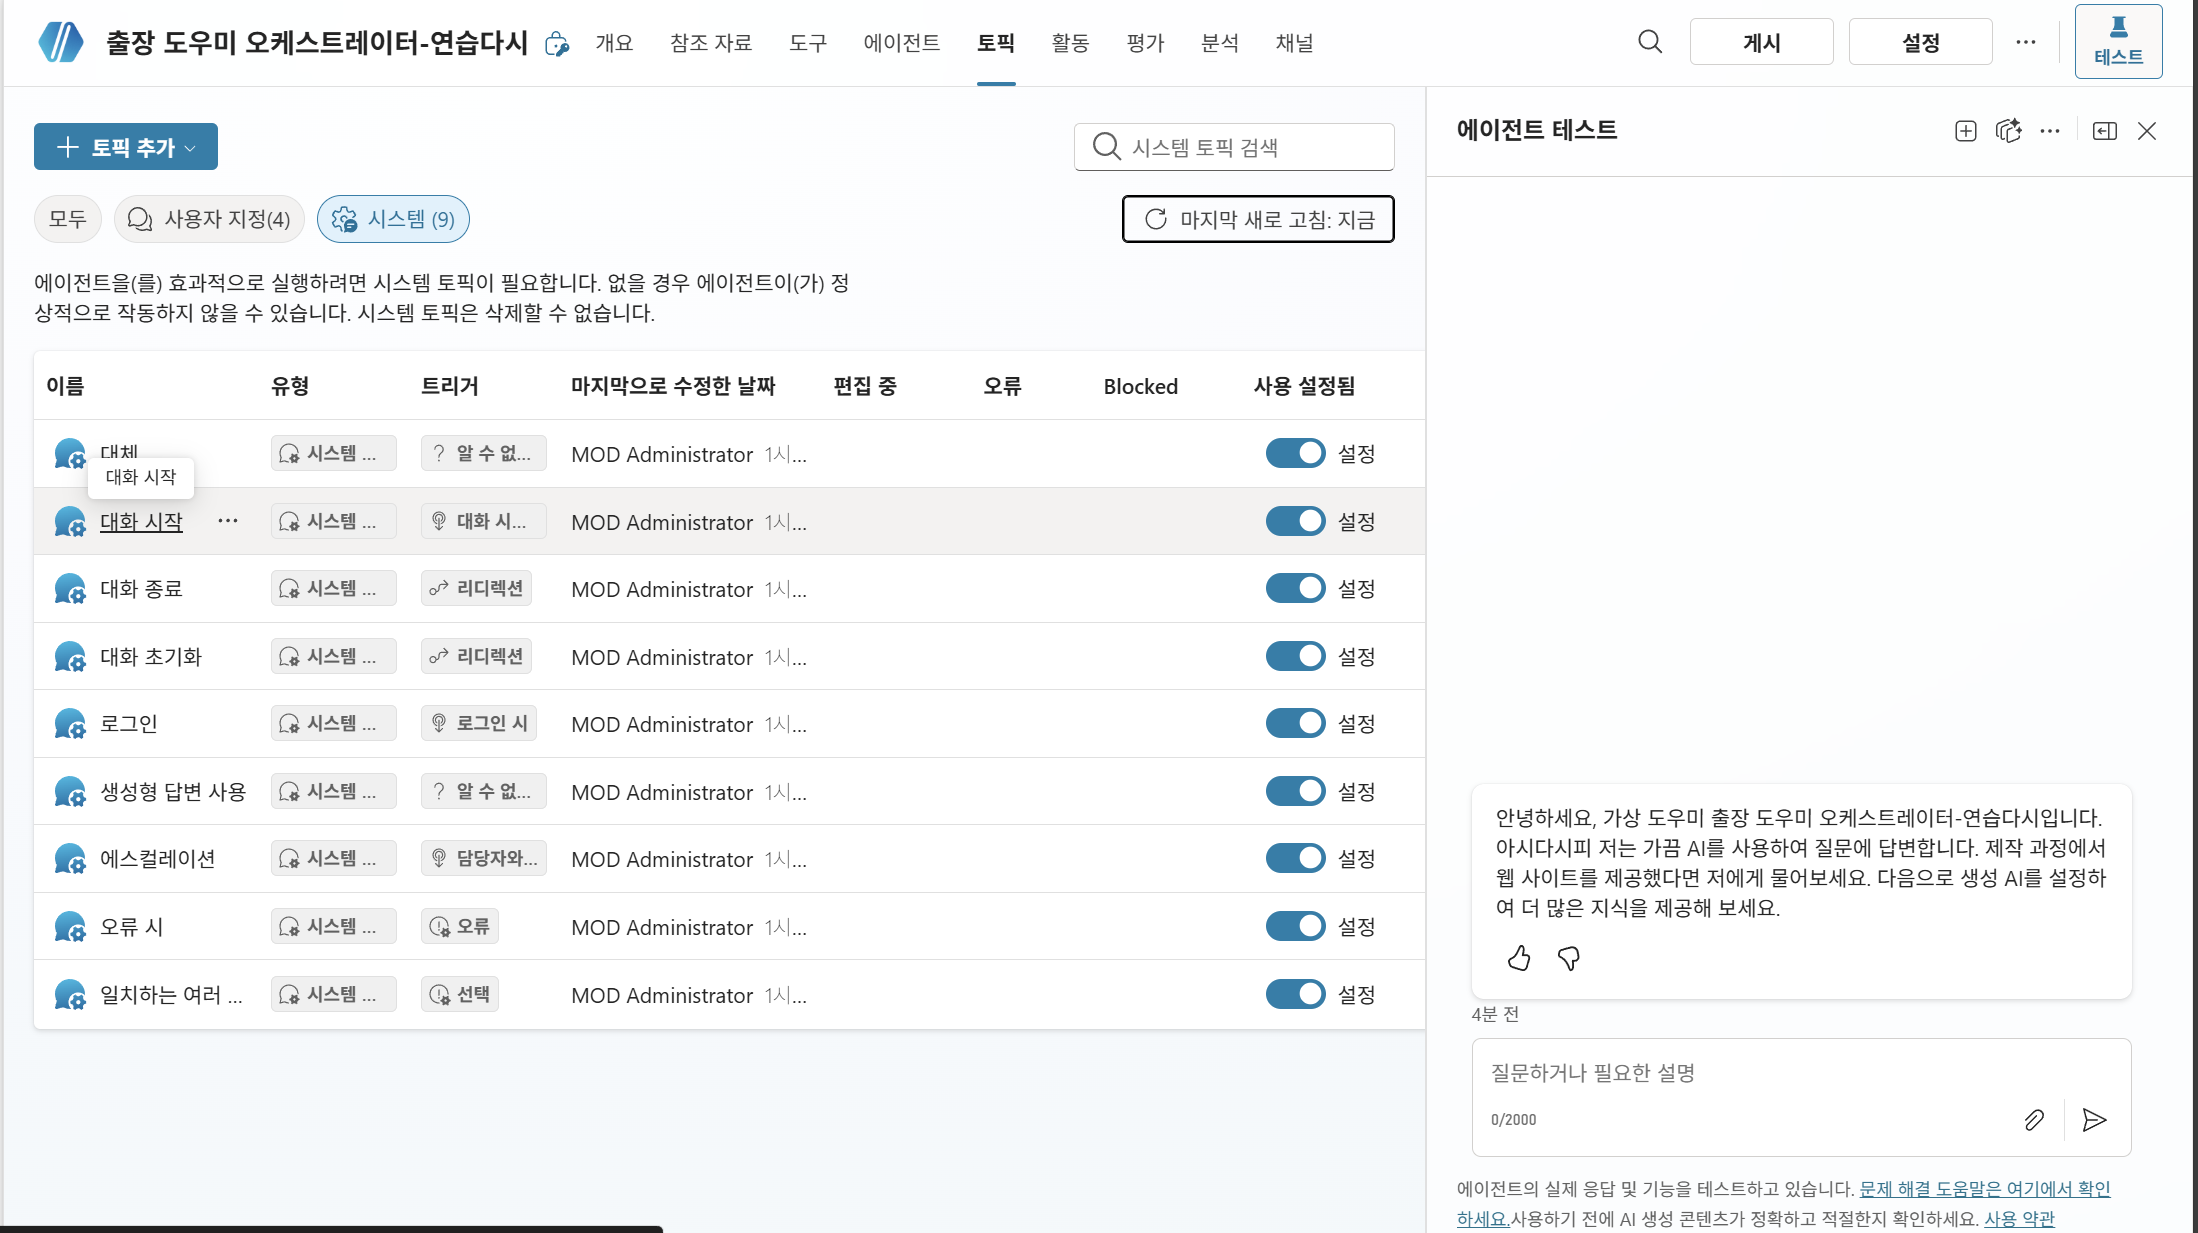This screenshot has height=1233, width=2198.
Task: Start new test conversation plus icon
Action: tap(1966, 131)
